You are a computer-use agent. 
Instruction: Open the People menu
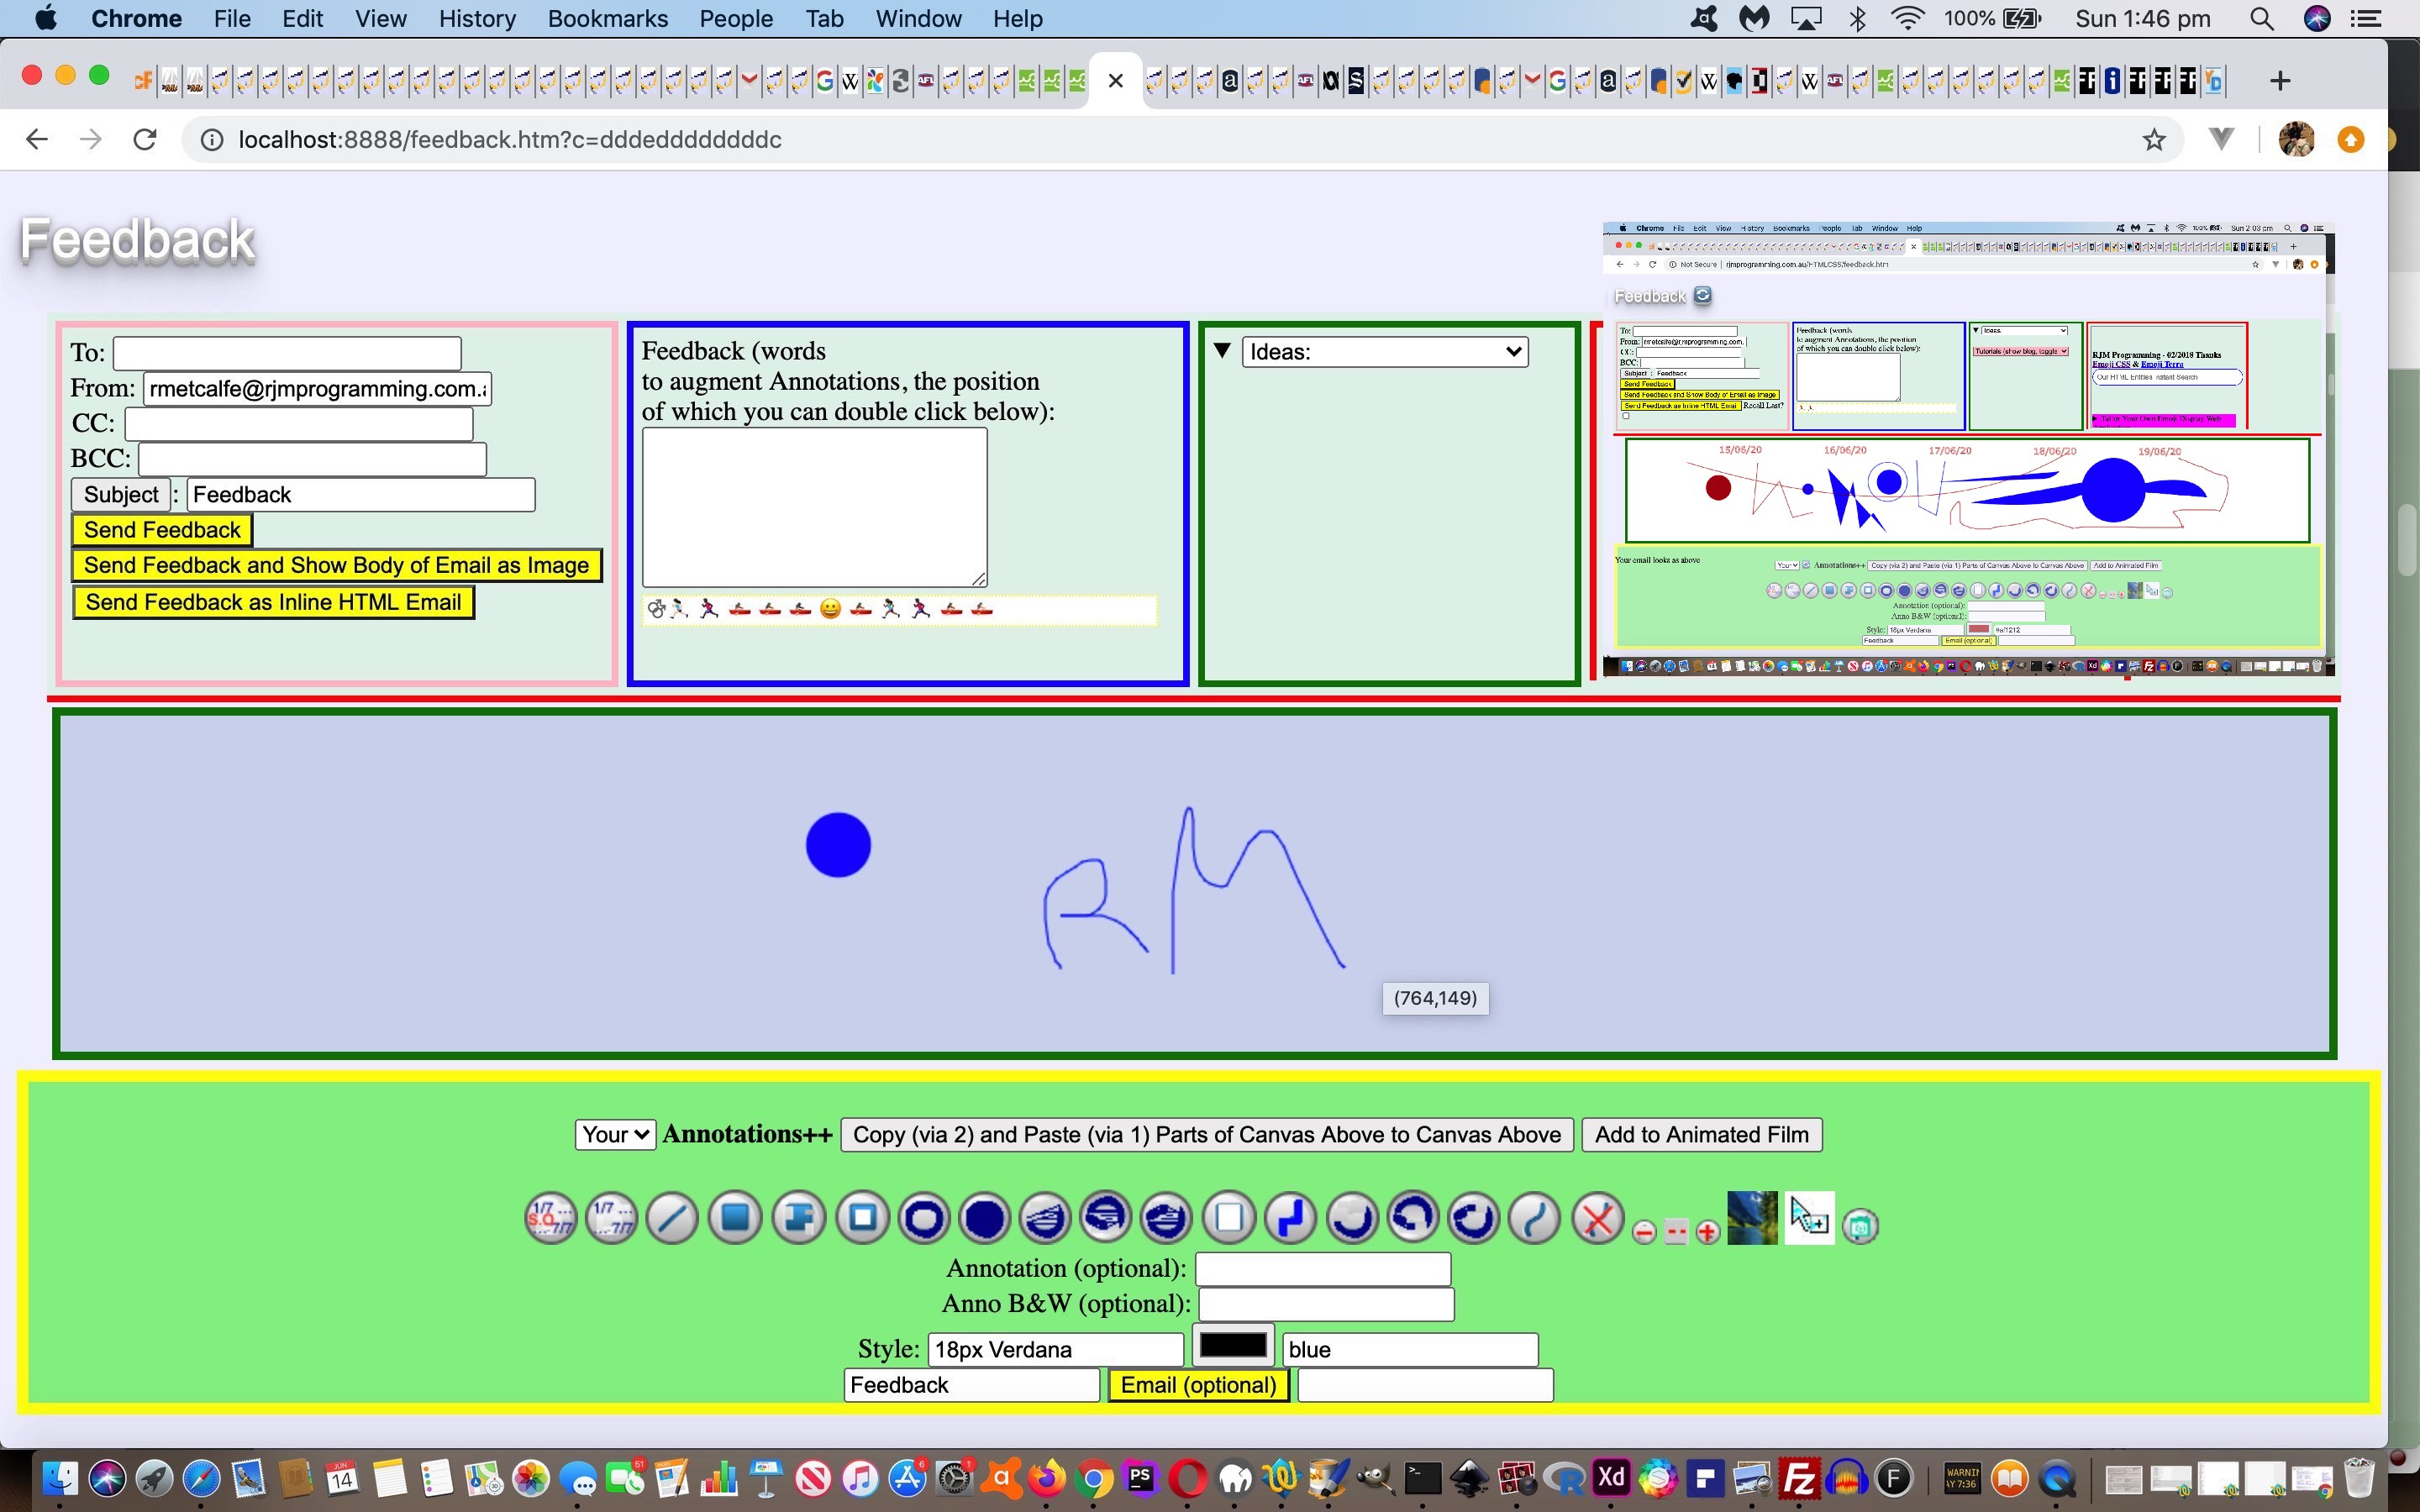click(735, 18)
